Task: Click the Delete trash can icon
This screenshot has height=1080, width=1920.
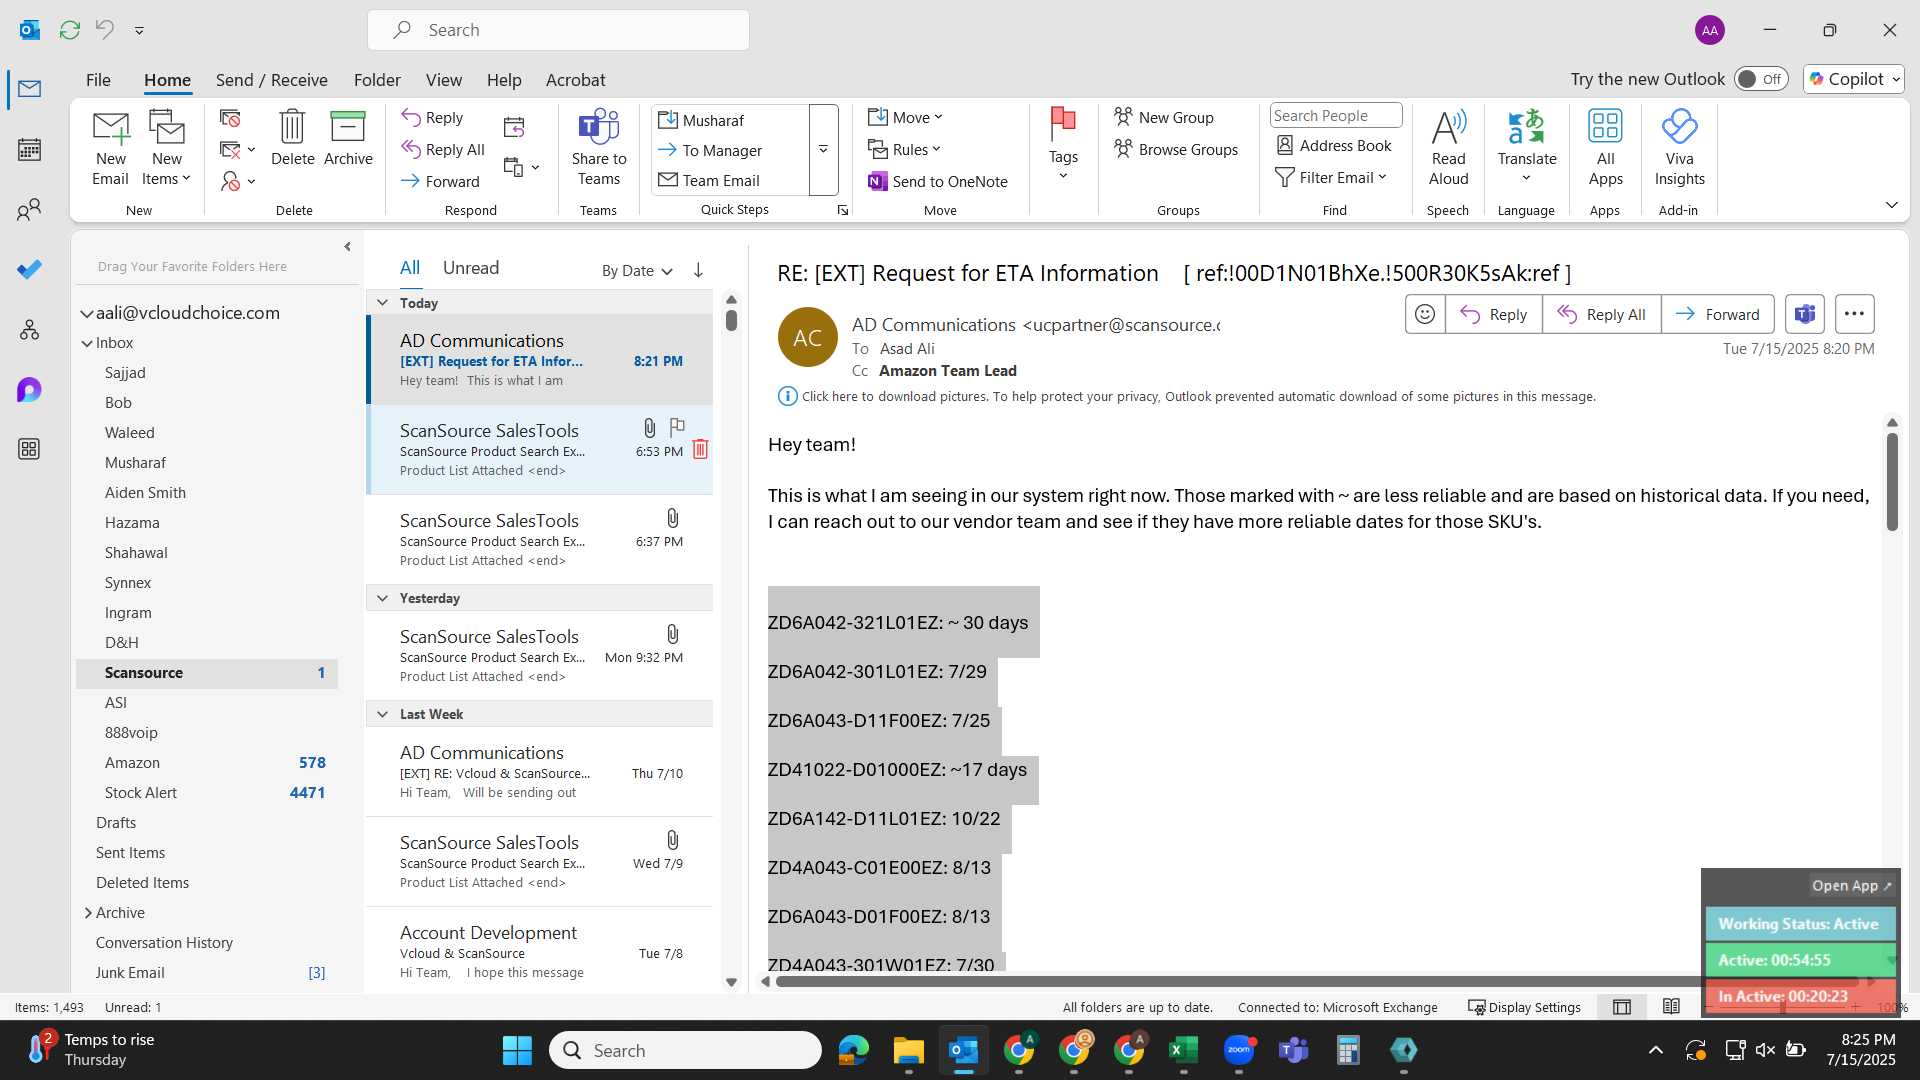Action: 292,138
